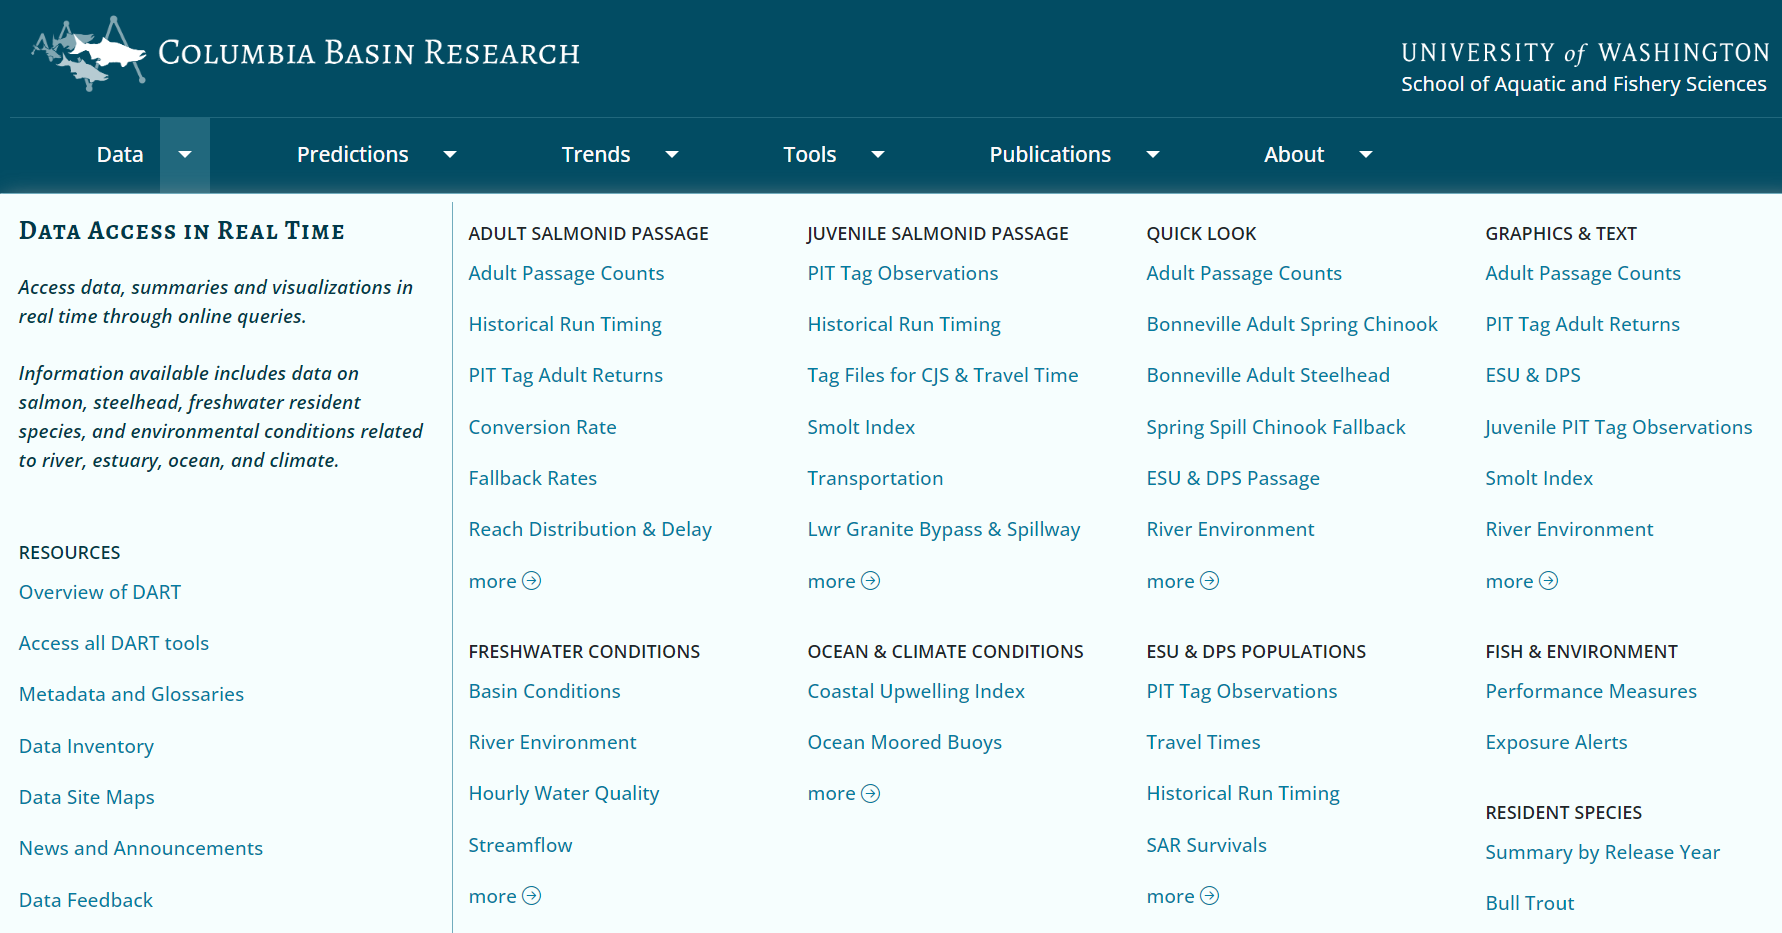
Task: Open Basin Conditions link
Action: (x=544, y=691)
